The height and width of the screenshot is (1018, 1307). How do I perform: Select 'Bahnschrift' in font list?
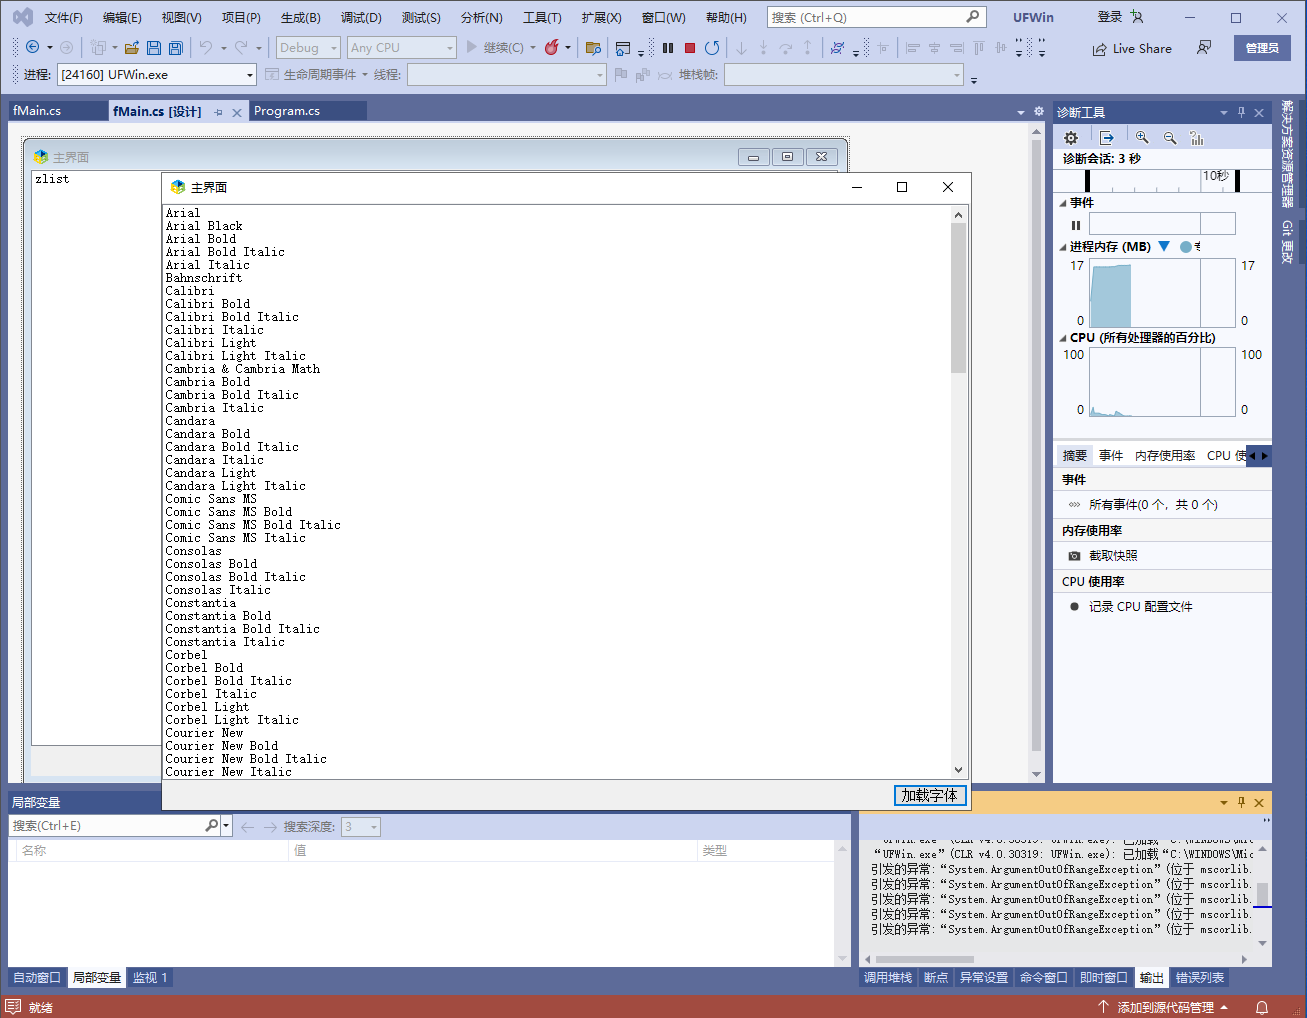204,278
